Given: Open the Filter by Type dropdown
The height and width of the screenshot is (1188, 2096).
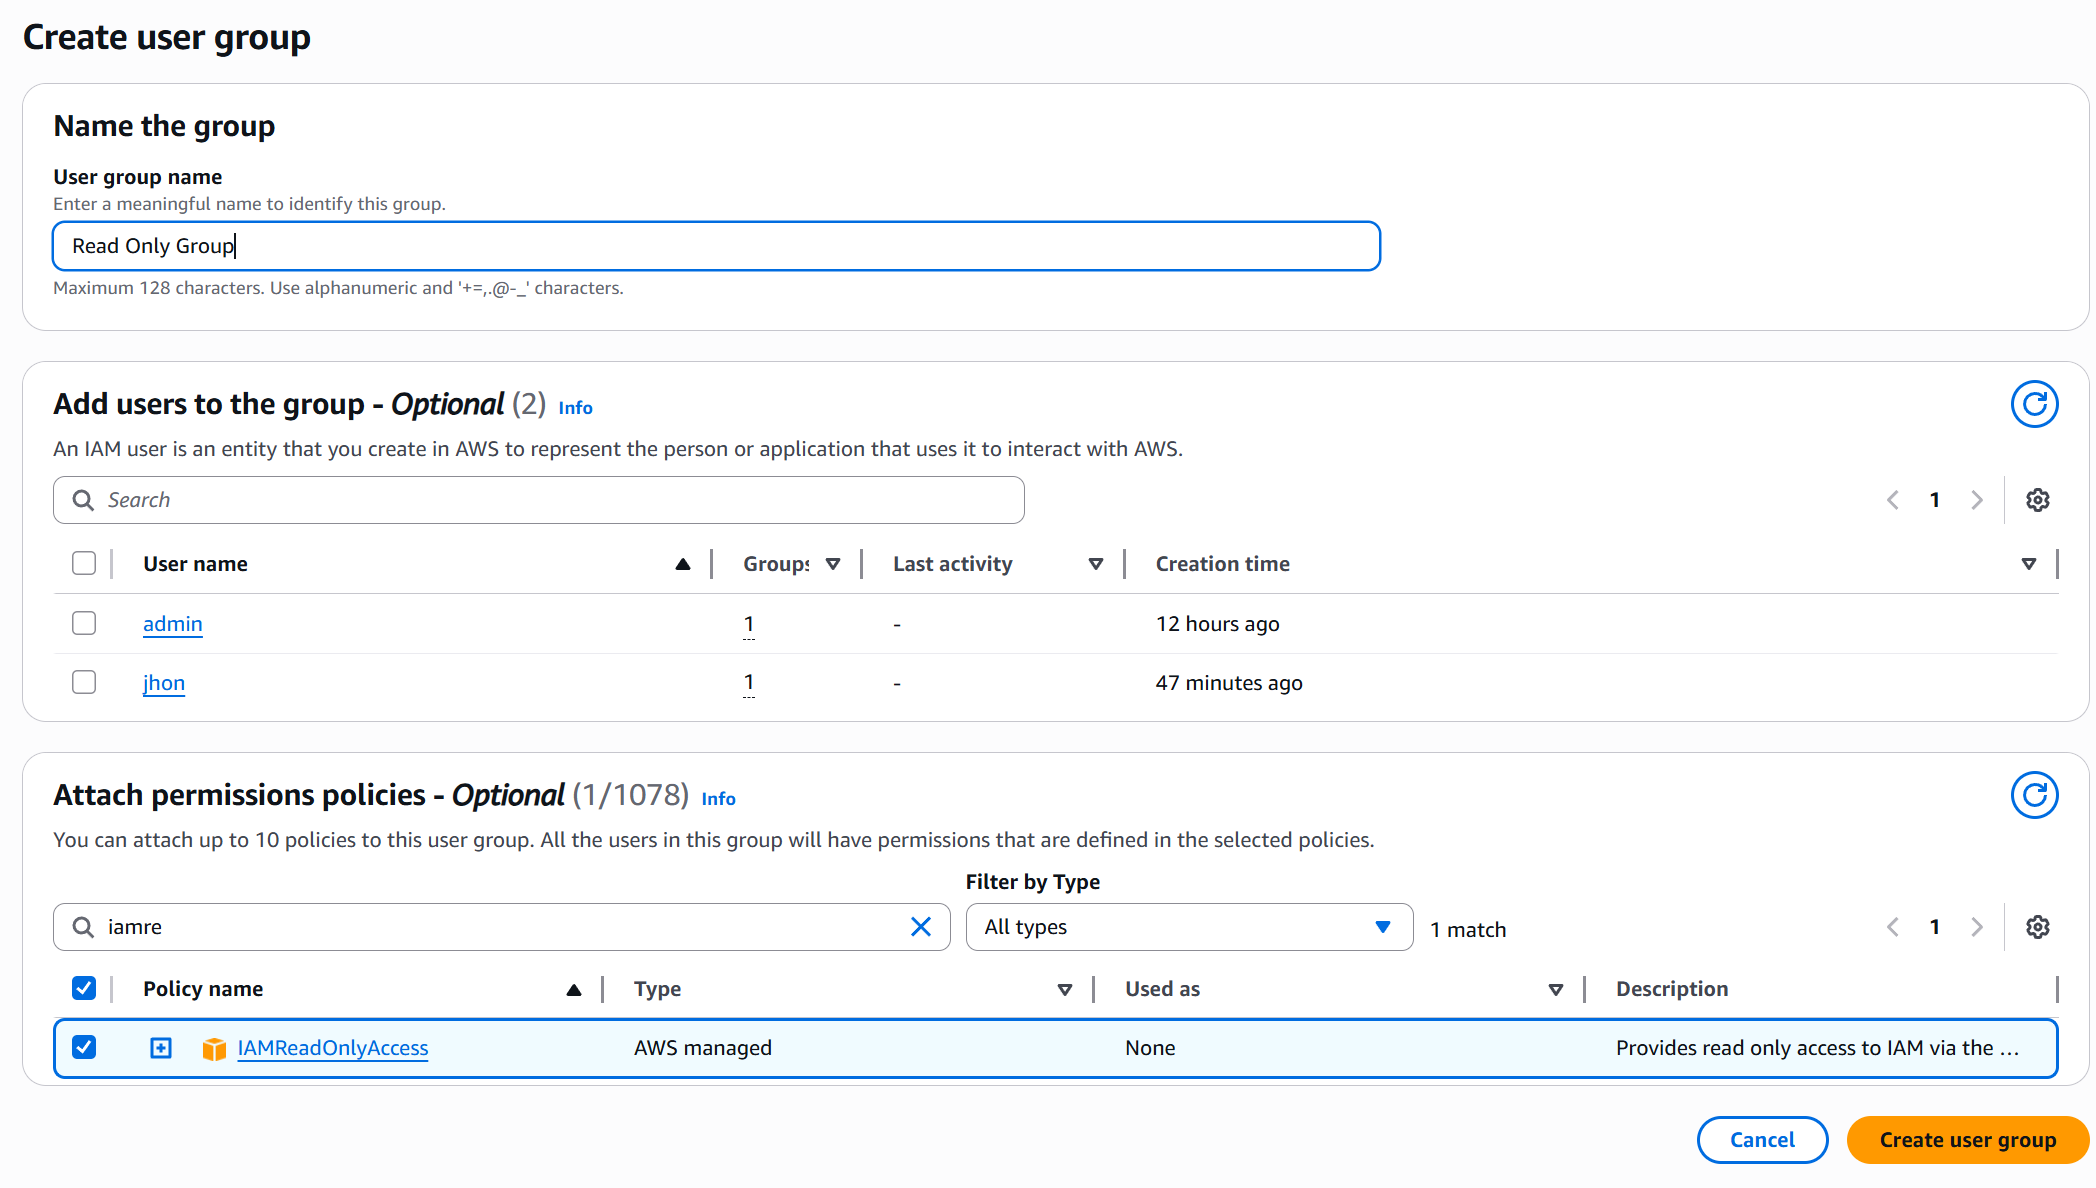Looking at the screenshot, I should (1188, 927).
